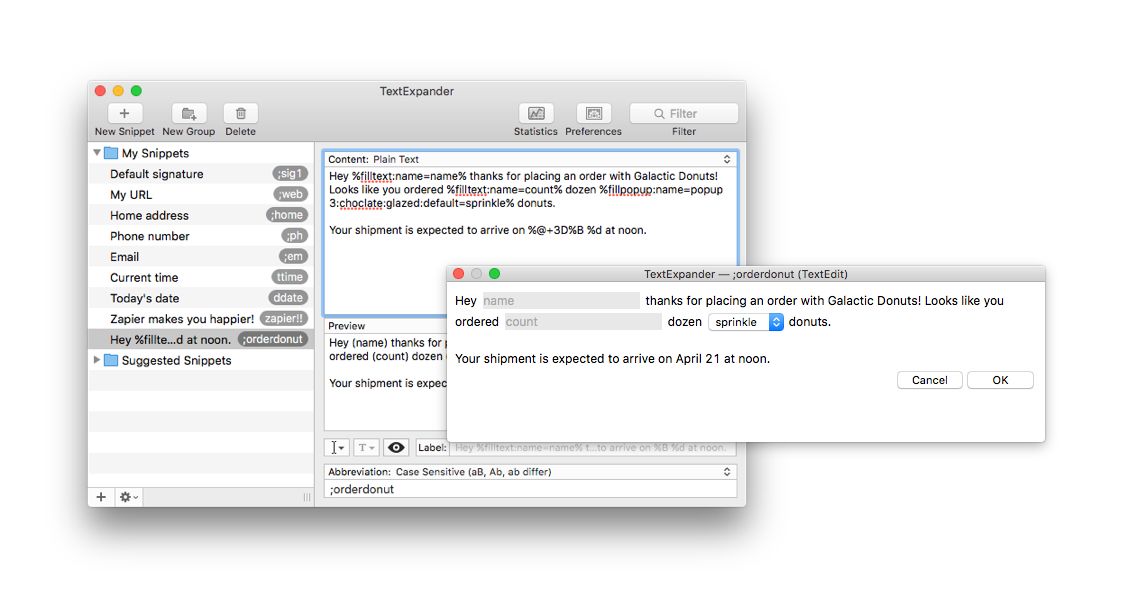Click the add plus button below snippet list
Viewport: 1132px width, 601px height.
[101, 497]
